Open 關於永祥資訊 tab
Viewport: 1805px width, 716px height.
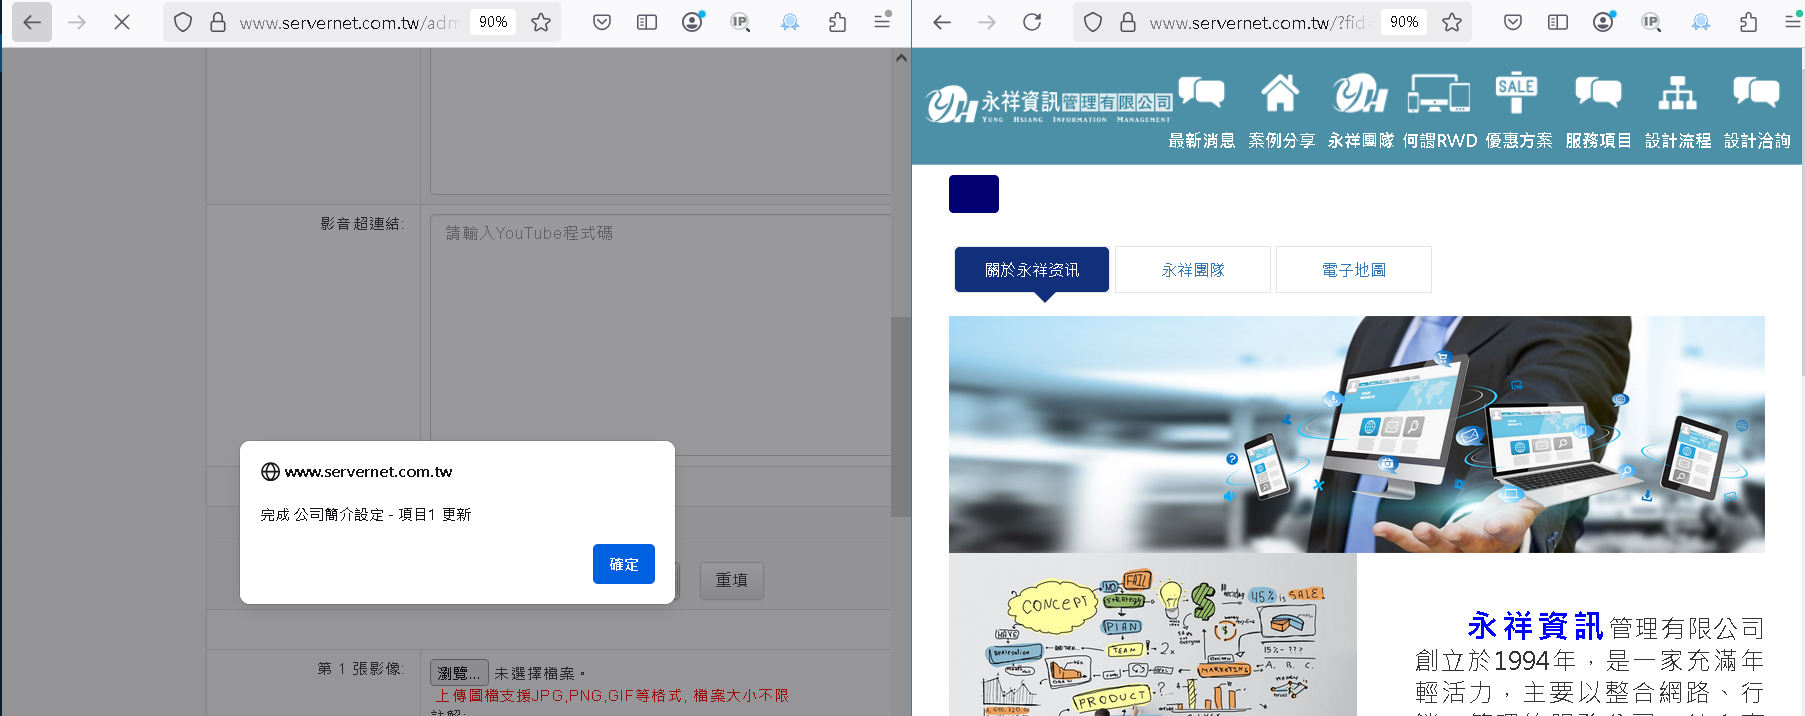(1032, 270)
